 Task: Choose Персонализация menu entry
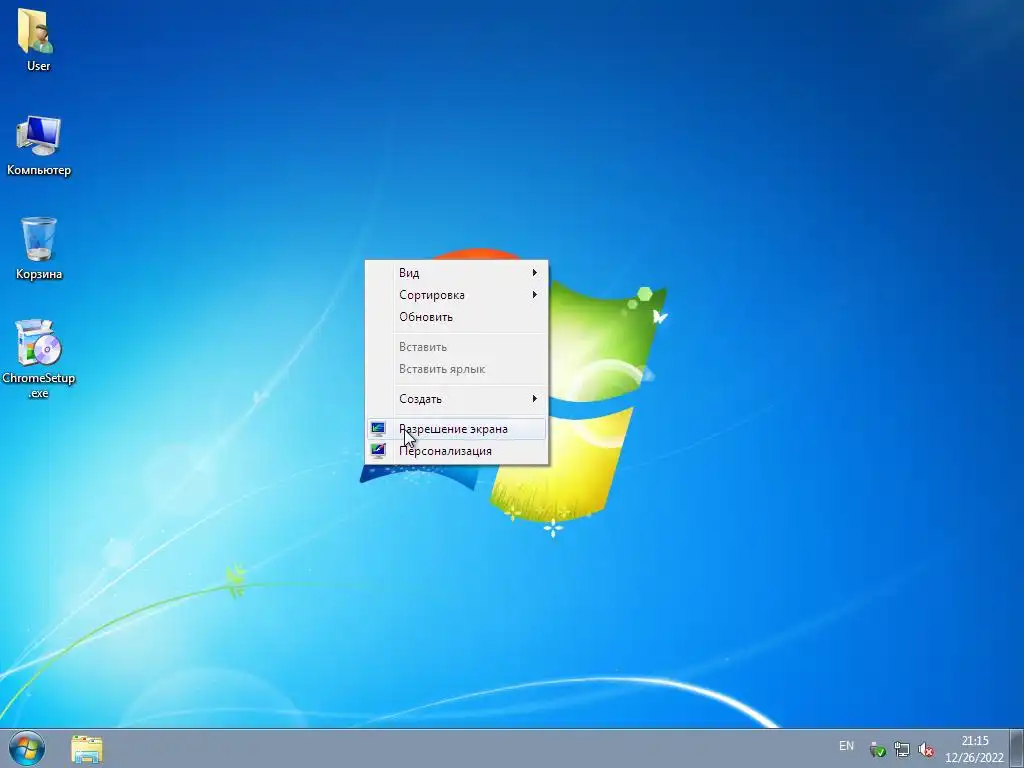pyautogui.click(x=456, y=451)
